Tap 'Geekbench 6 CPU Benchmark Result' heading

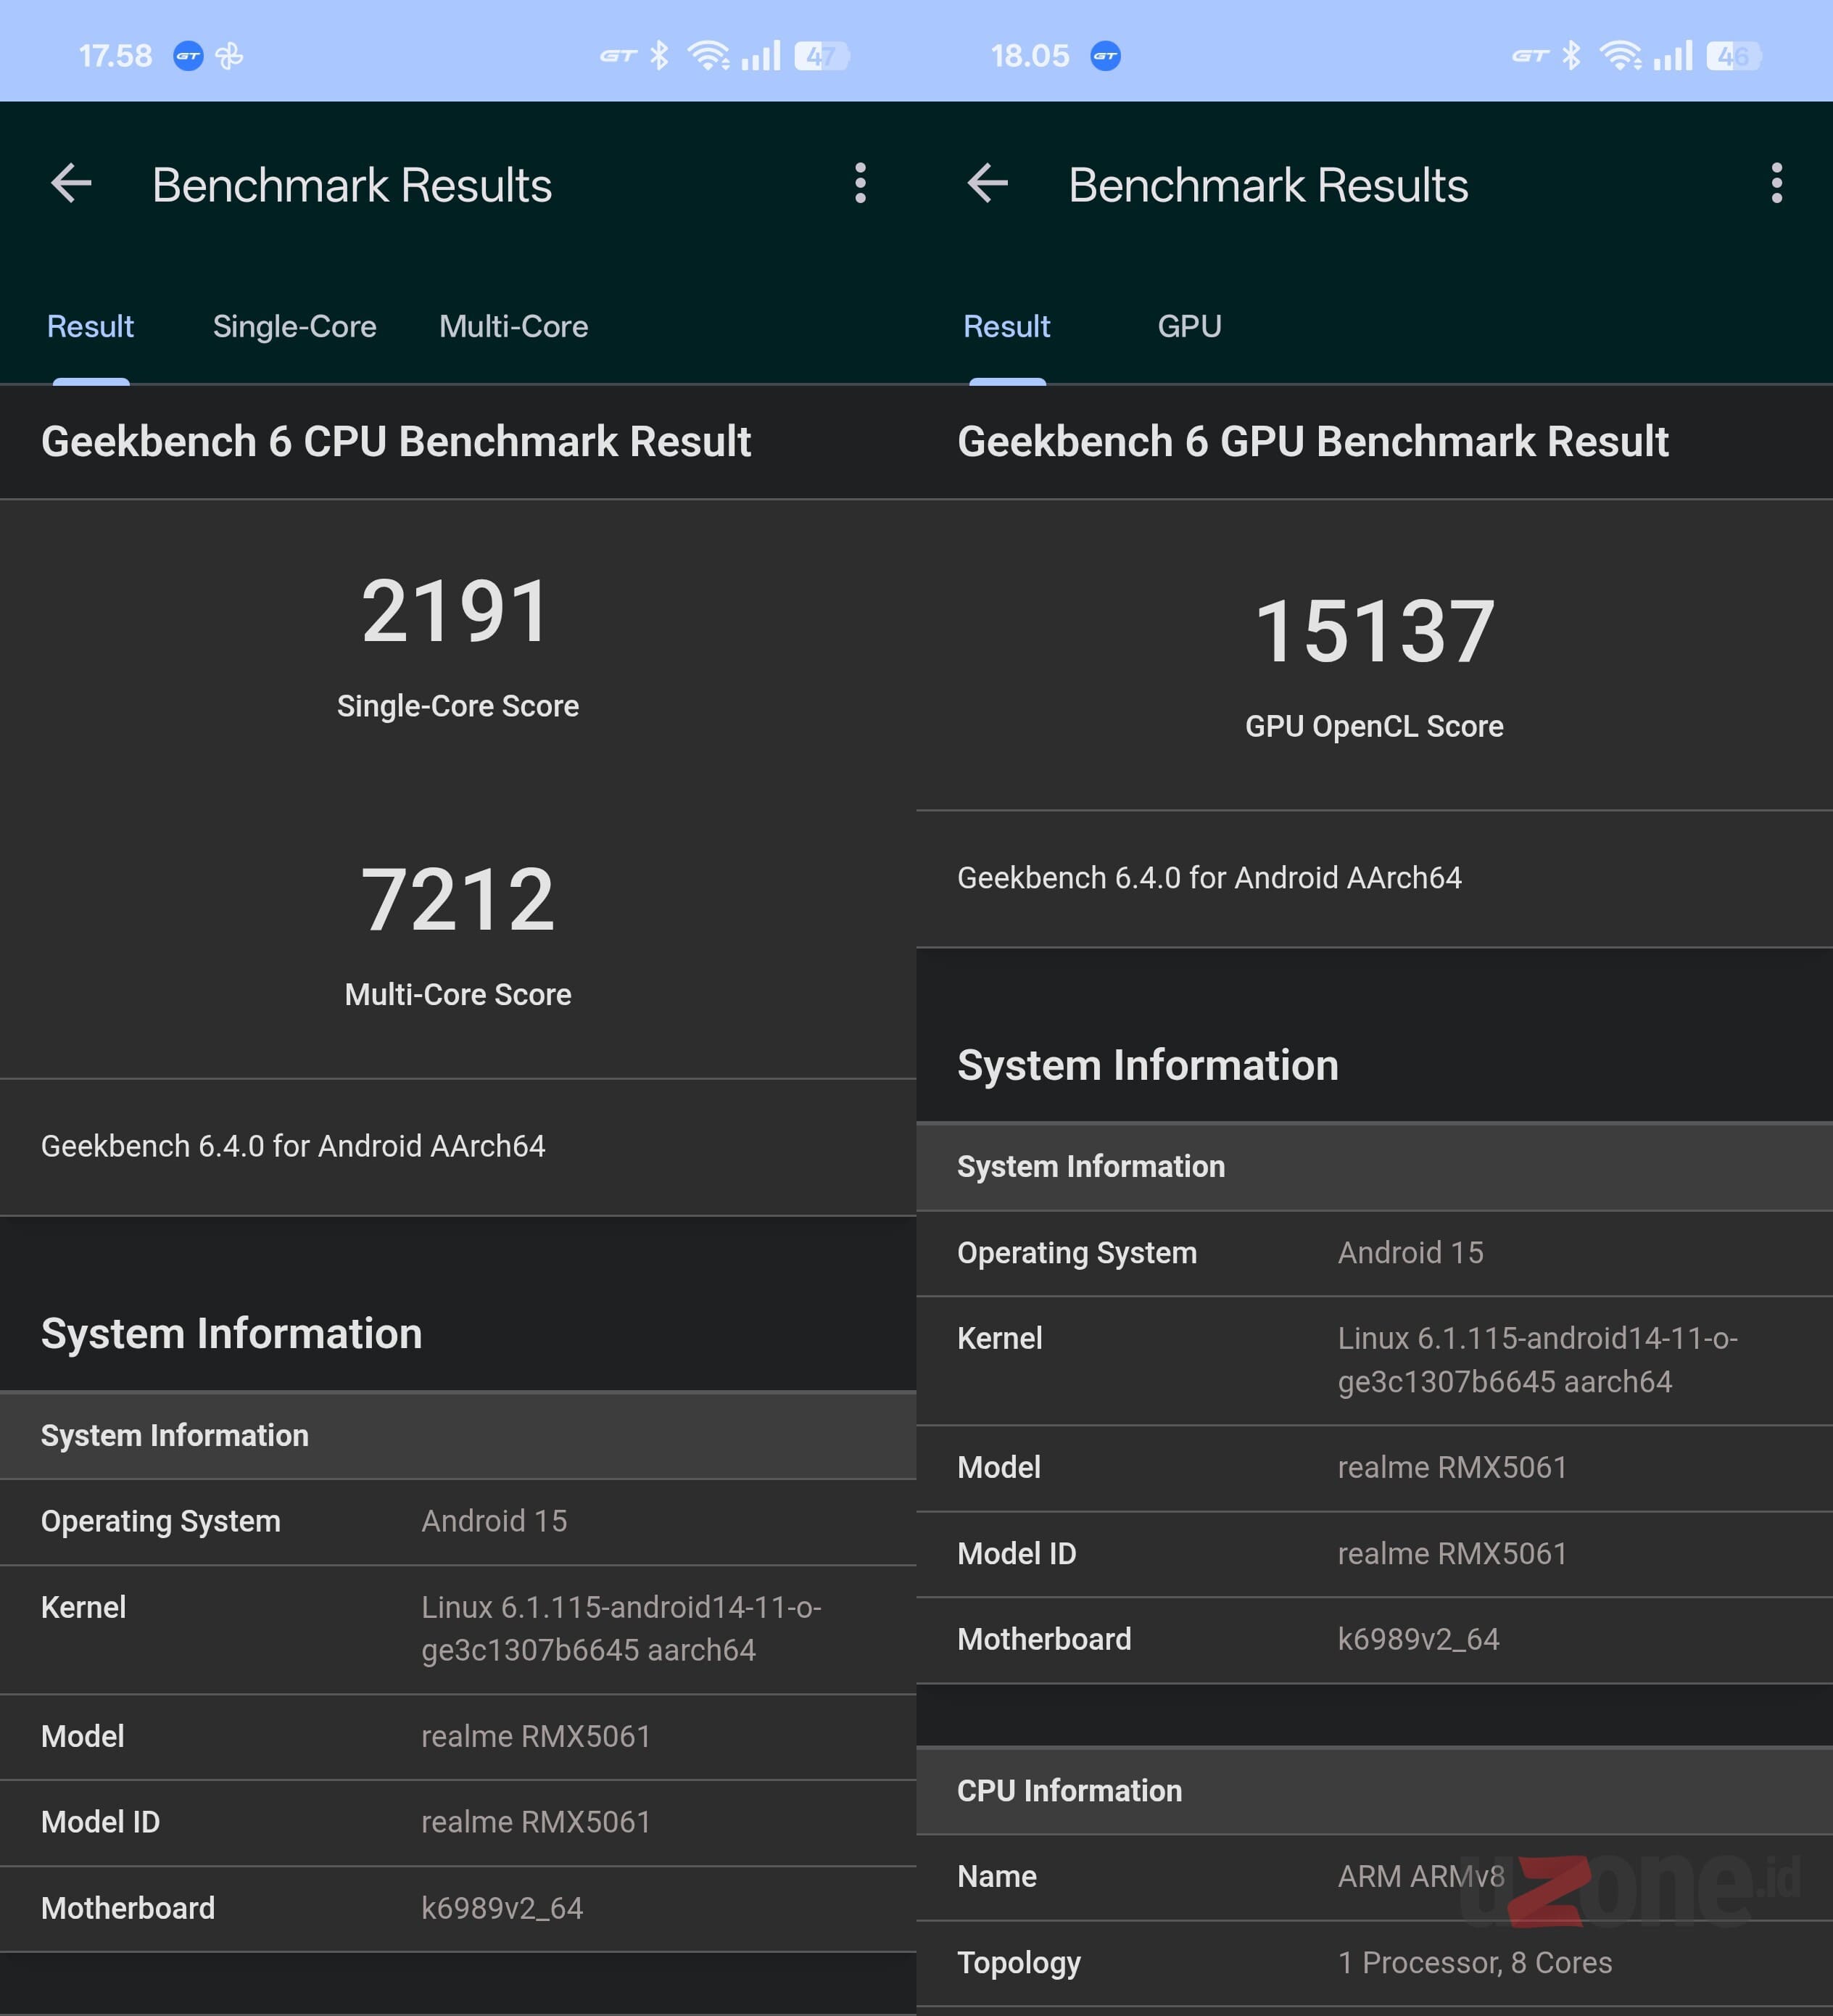coord(396,441)
